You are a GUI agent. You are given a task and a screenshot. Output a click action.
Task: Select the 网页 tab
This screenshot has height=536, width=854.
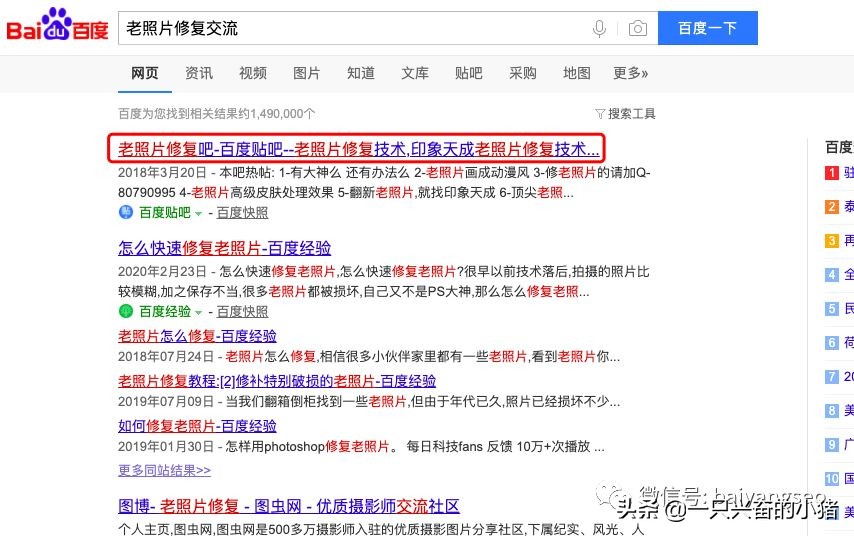(144, 73)
